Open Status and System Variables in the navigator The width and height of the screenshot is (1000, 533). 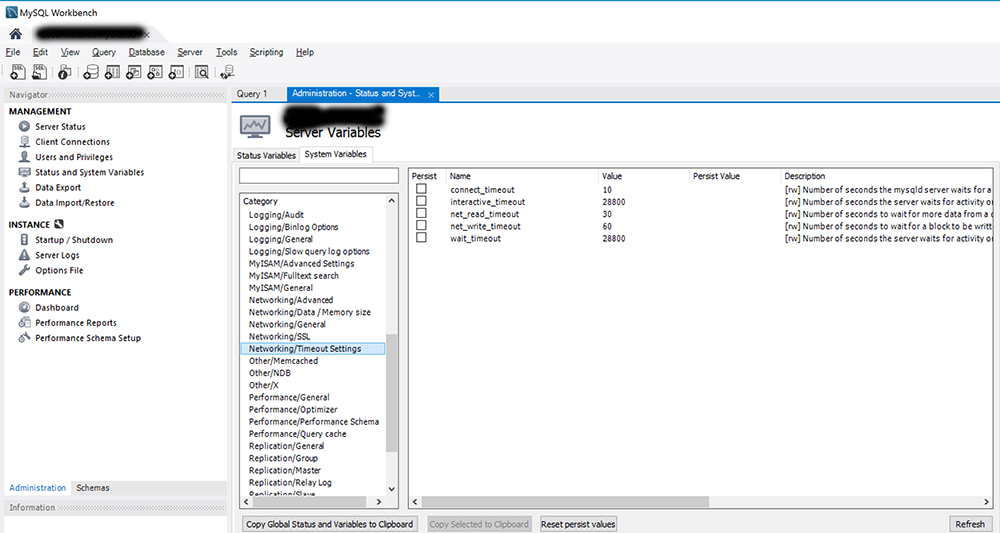pos(89,172)
